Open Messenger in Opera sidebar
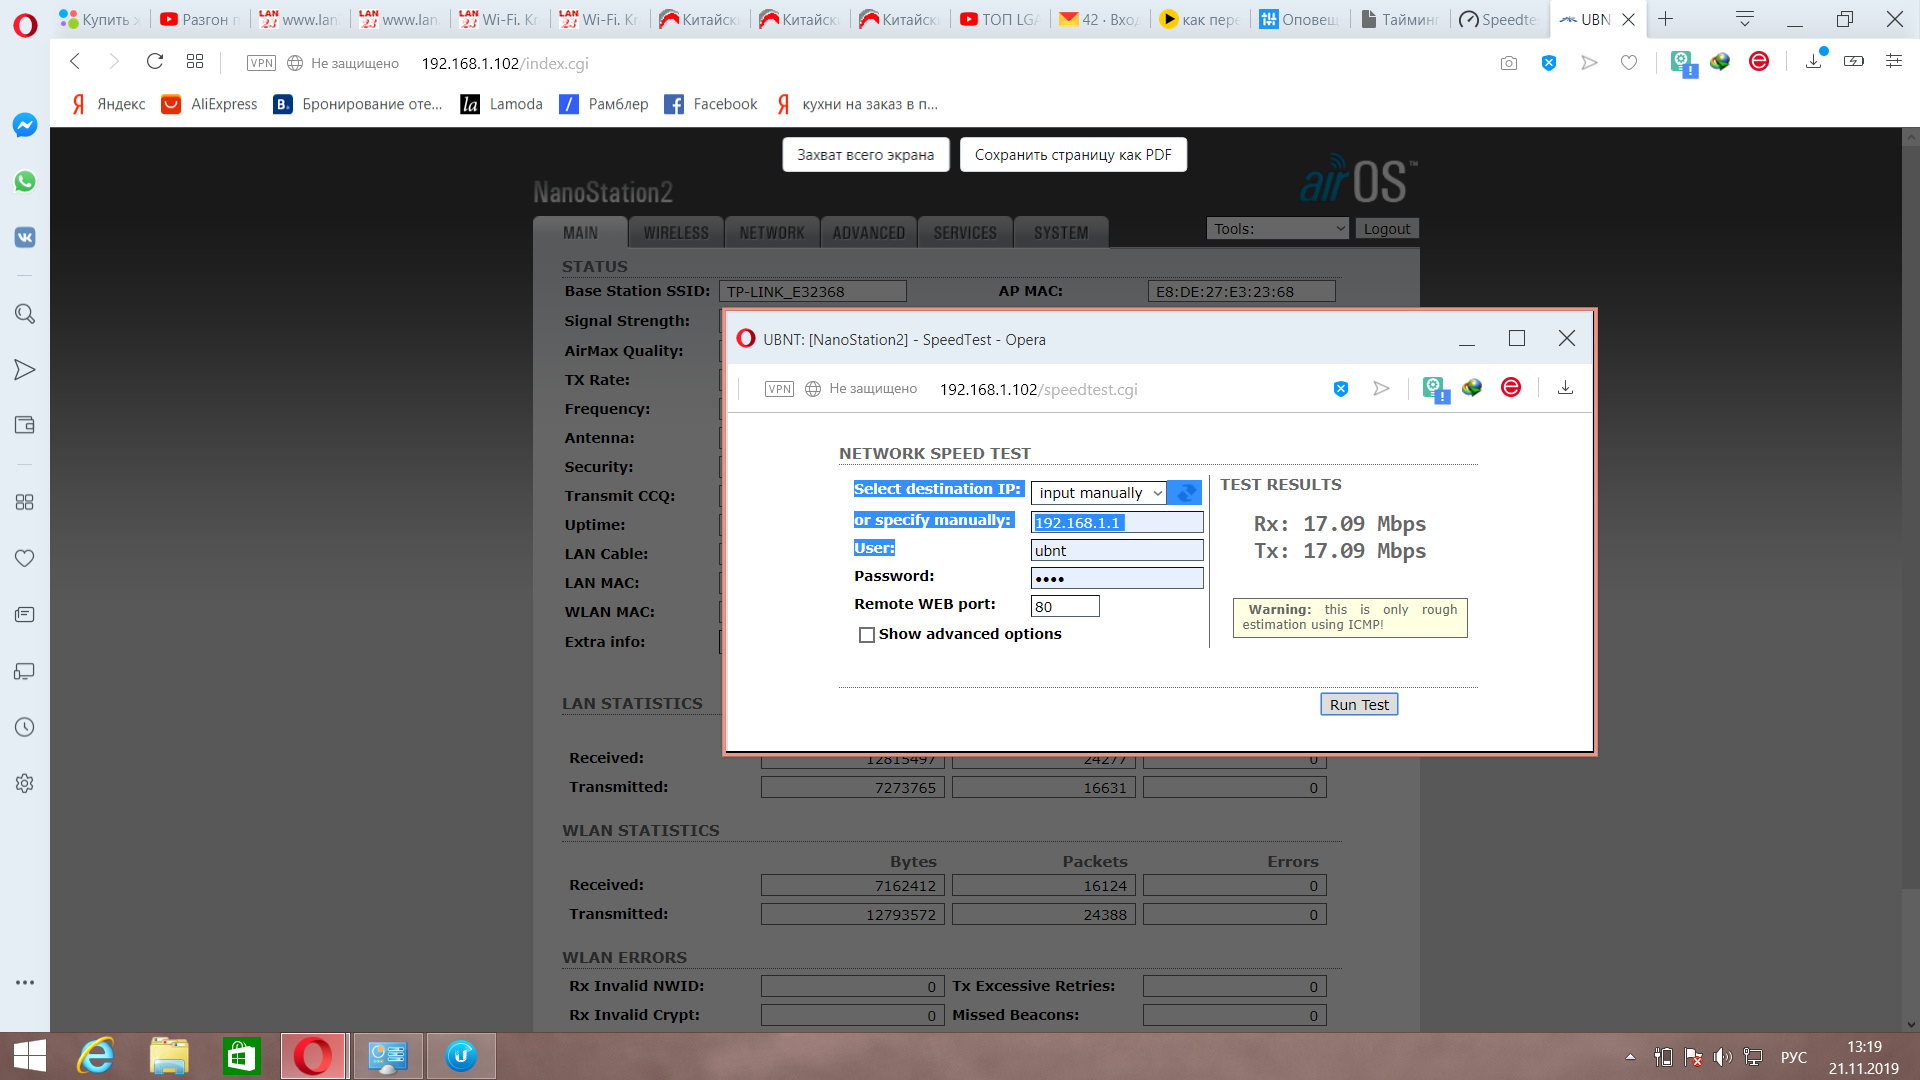Image resolution: width=1920 pixels, height=1080 pixels. point(25,125)
